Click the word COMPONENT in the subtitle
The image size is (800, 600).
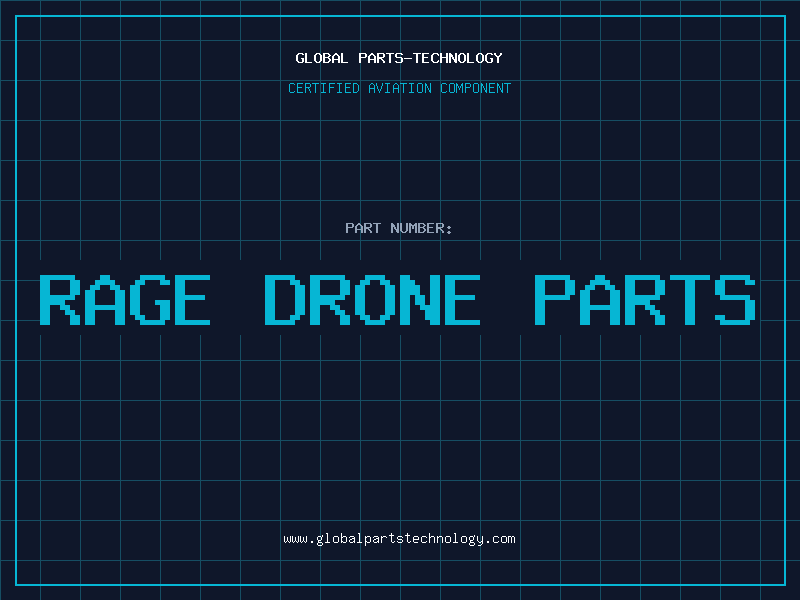click(476, 88)
